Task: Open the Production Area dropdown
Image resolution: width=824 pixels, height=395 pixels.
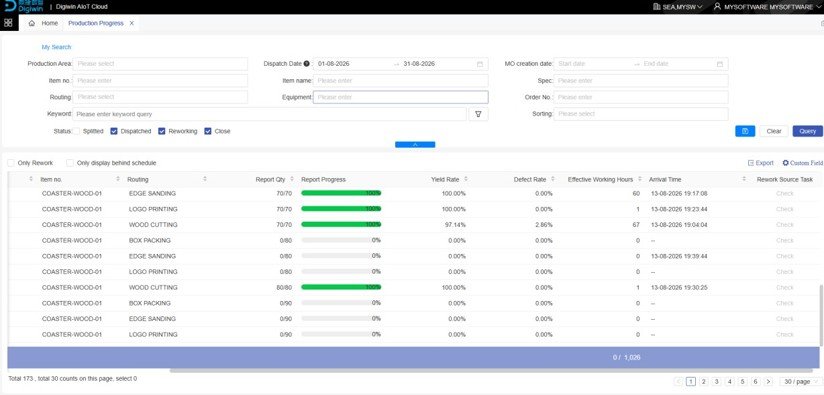Action: (x=160, y=64)
